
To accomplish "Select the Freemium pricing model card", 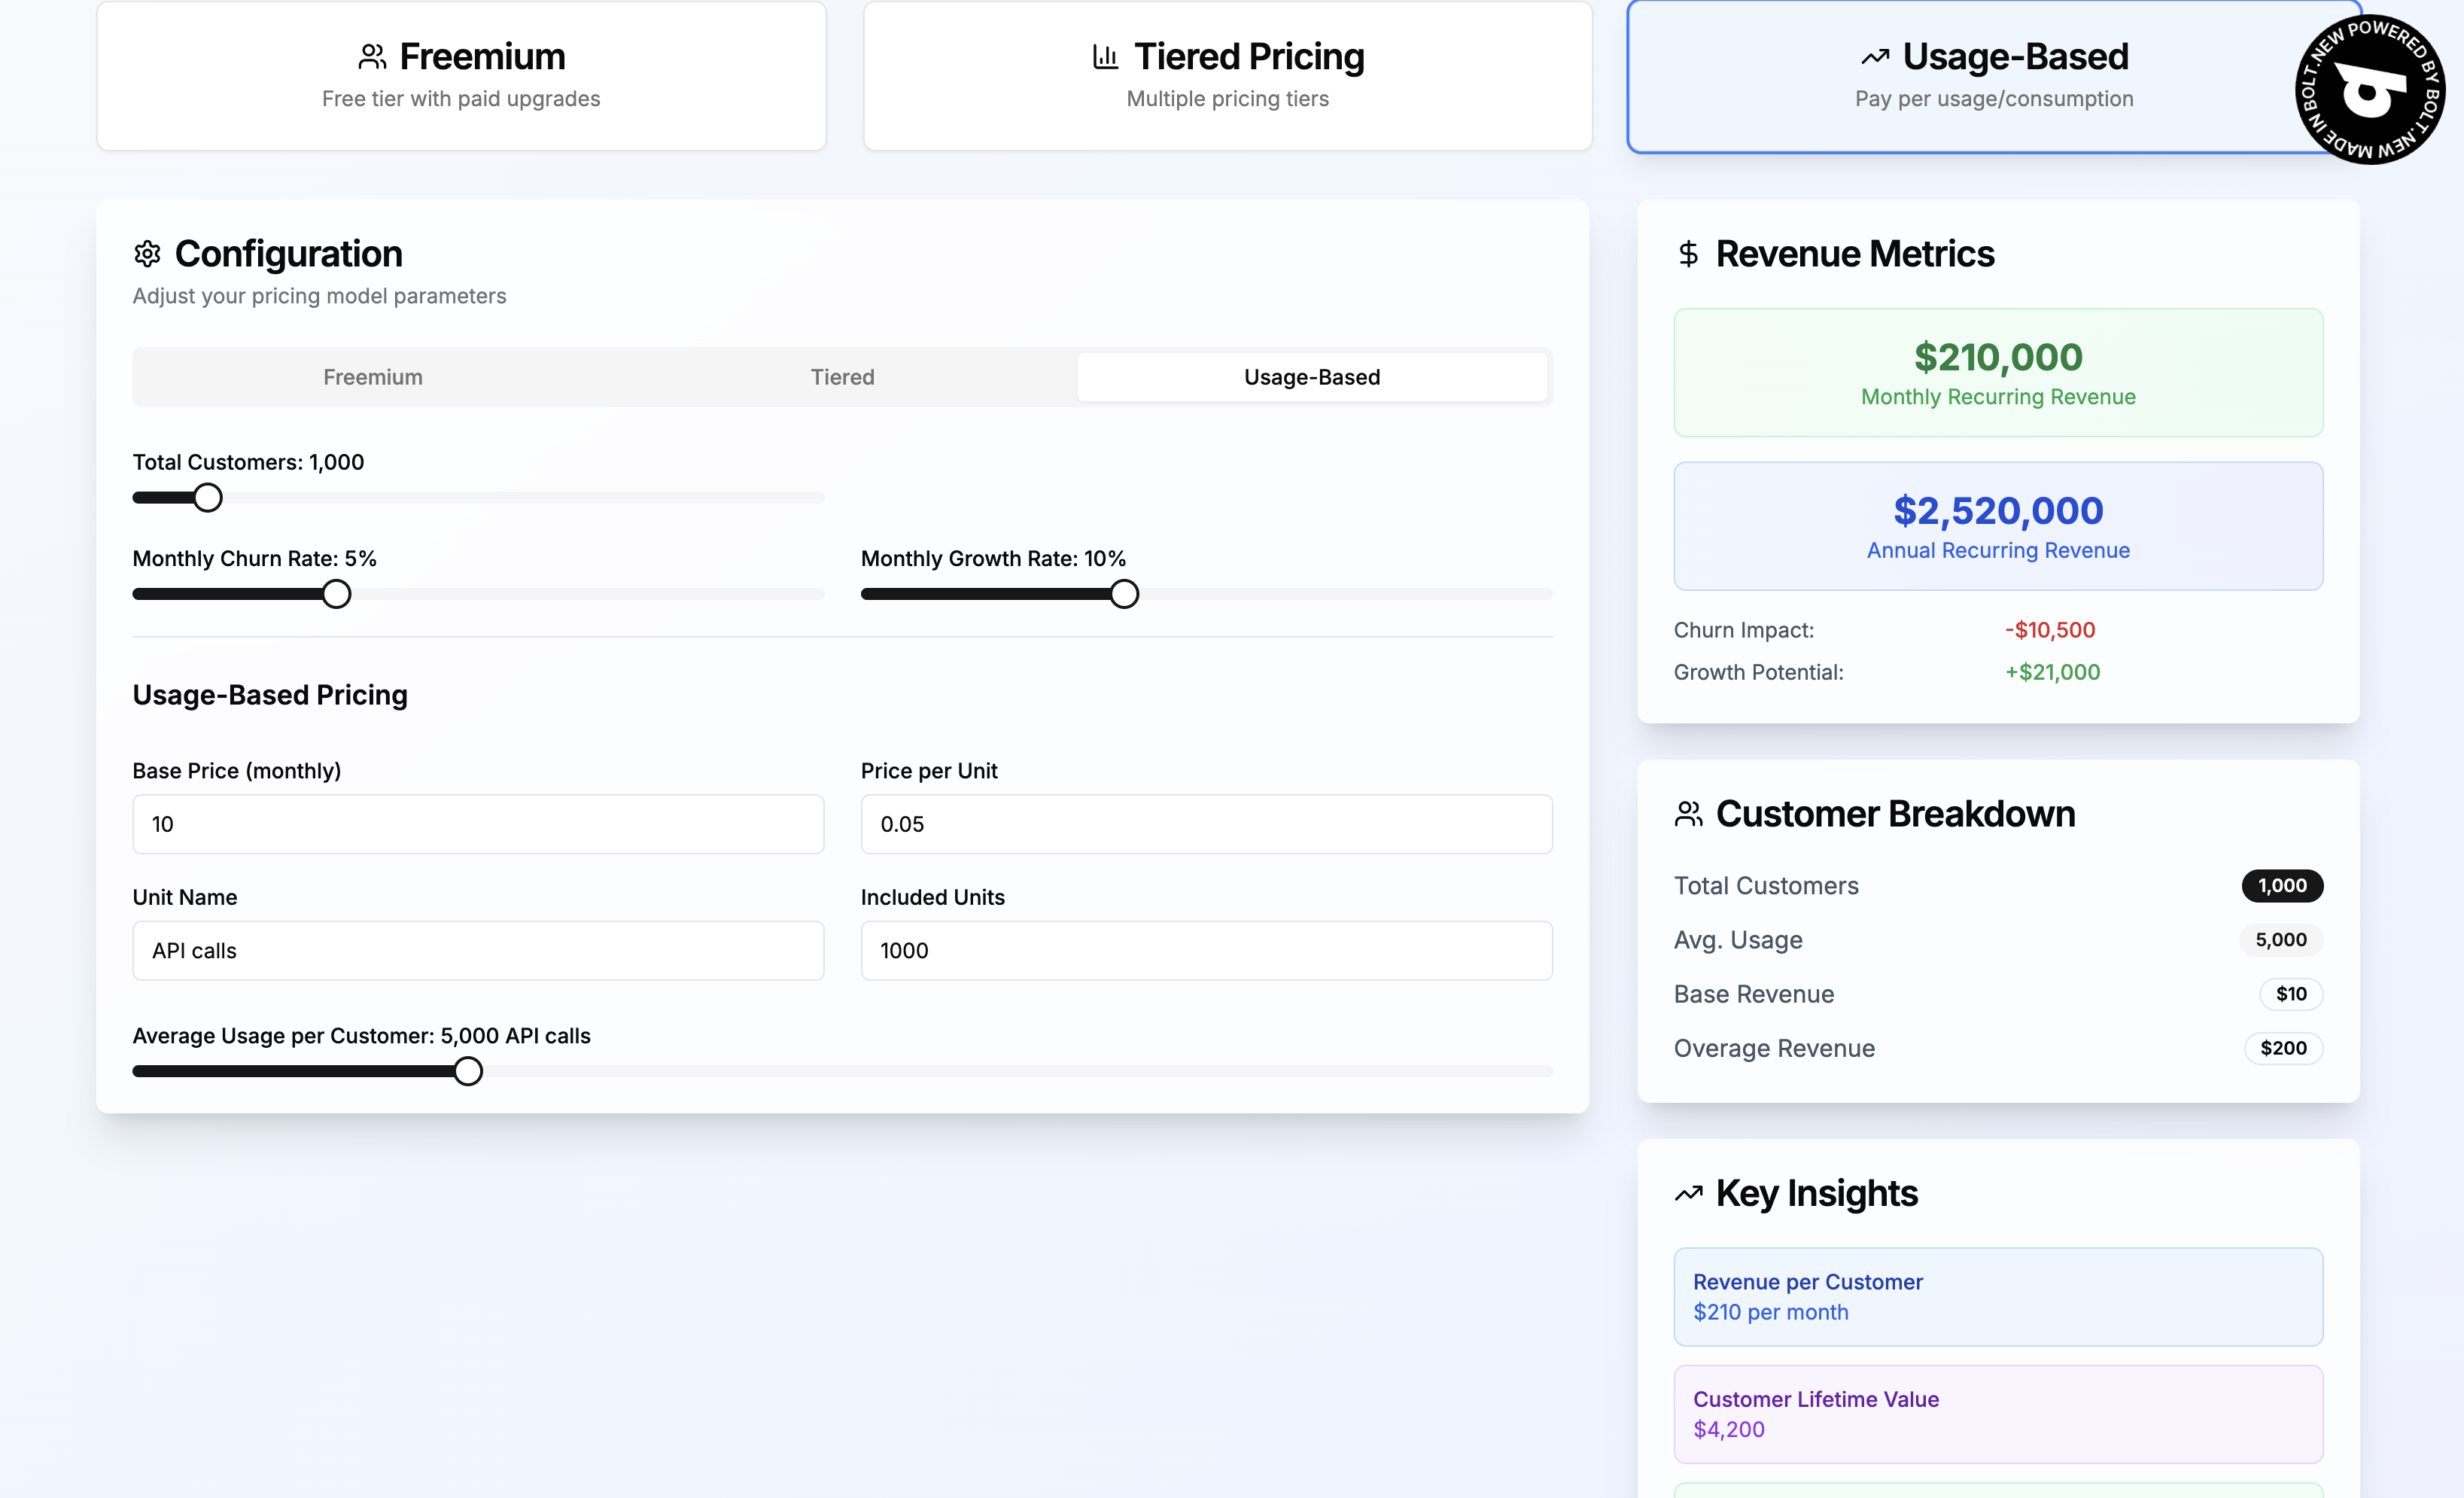I will (x=461, y=75).
